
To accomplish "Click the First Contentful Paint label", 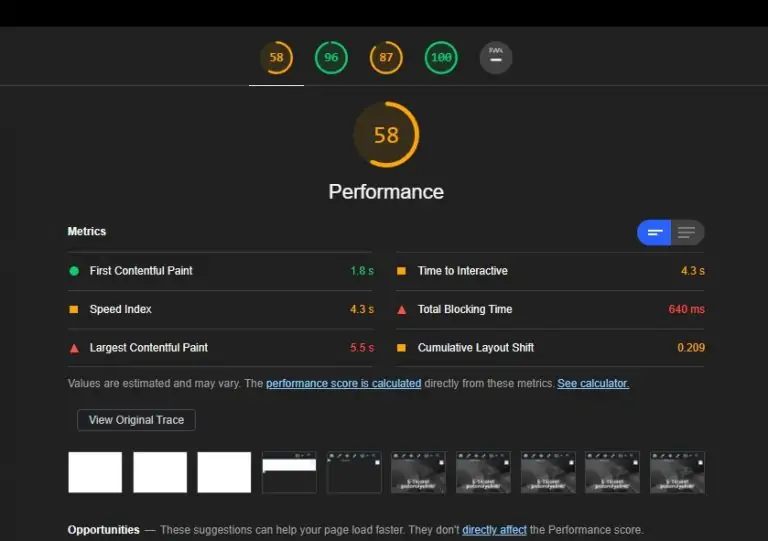I will (x=141, y=271).
